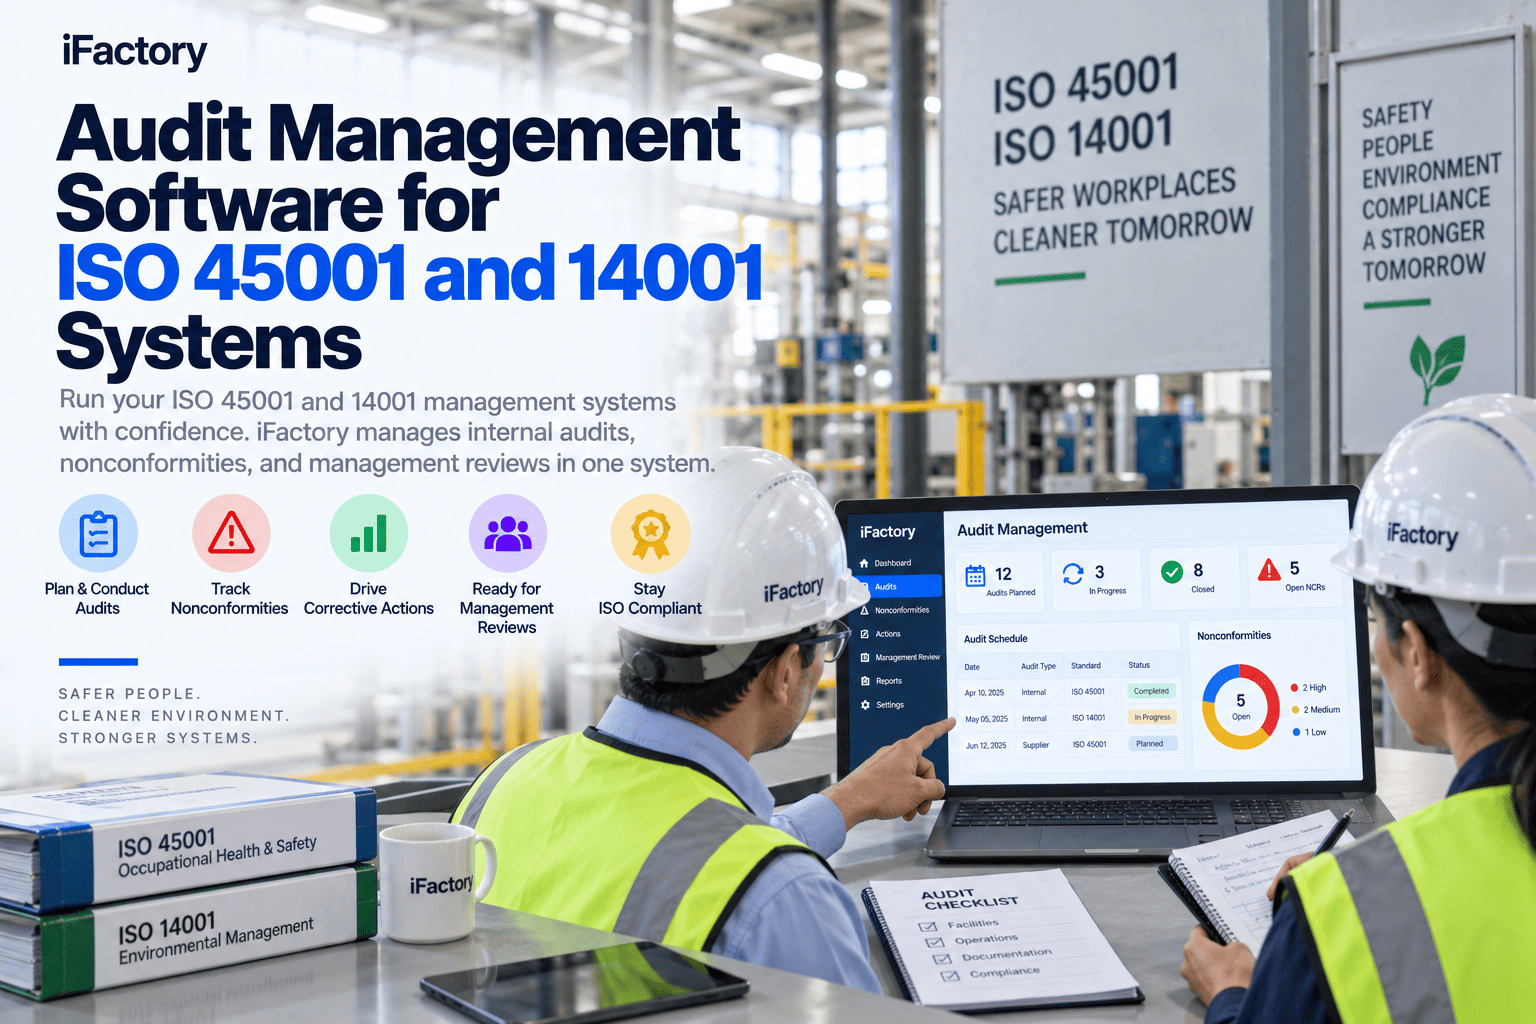The height and width of the screenshot is (1024, 1536).
Task: Click the 1 Low legend label
Action: [x=1315, y=732]
